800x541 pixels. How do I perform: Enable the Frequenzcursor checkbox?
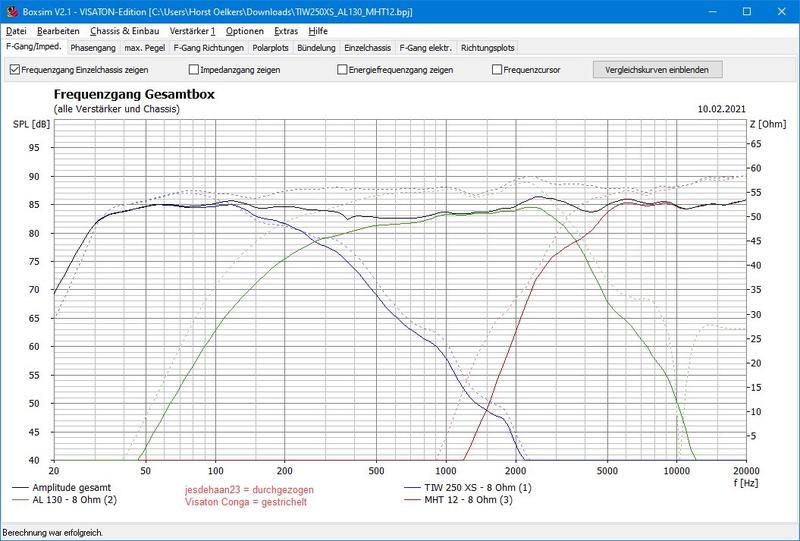[497, 70]
